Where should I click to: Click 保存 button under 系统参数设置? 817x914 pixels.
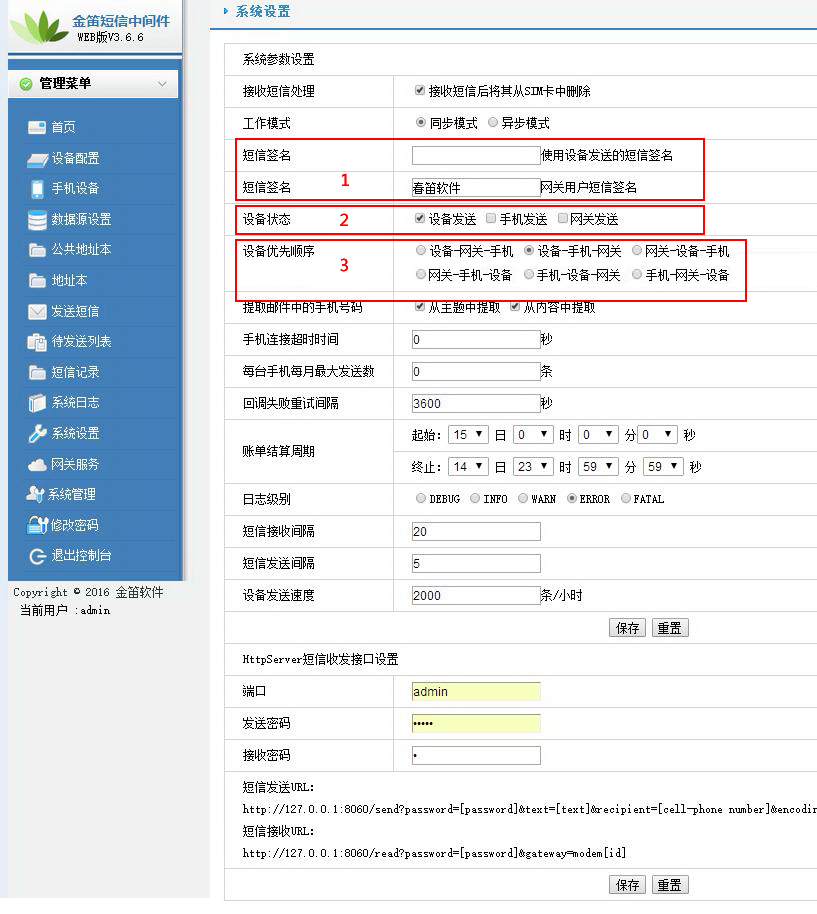point(627,628)
